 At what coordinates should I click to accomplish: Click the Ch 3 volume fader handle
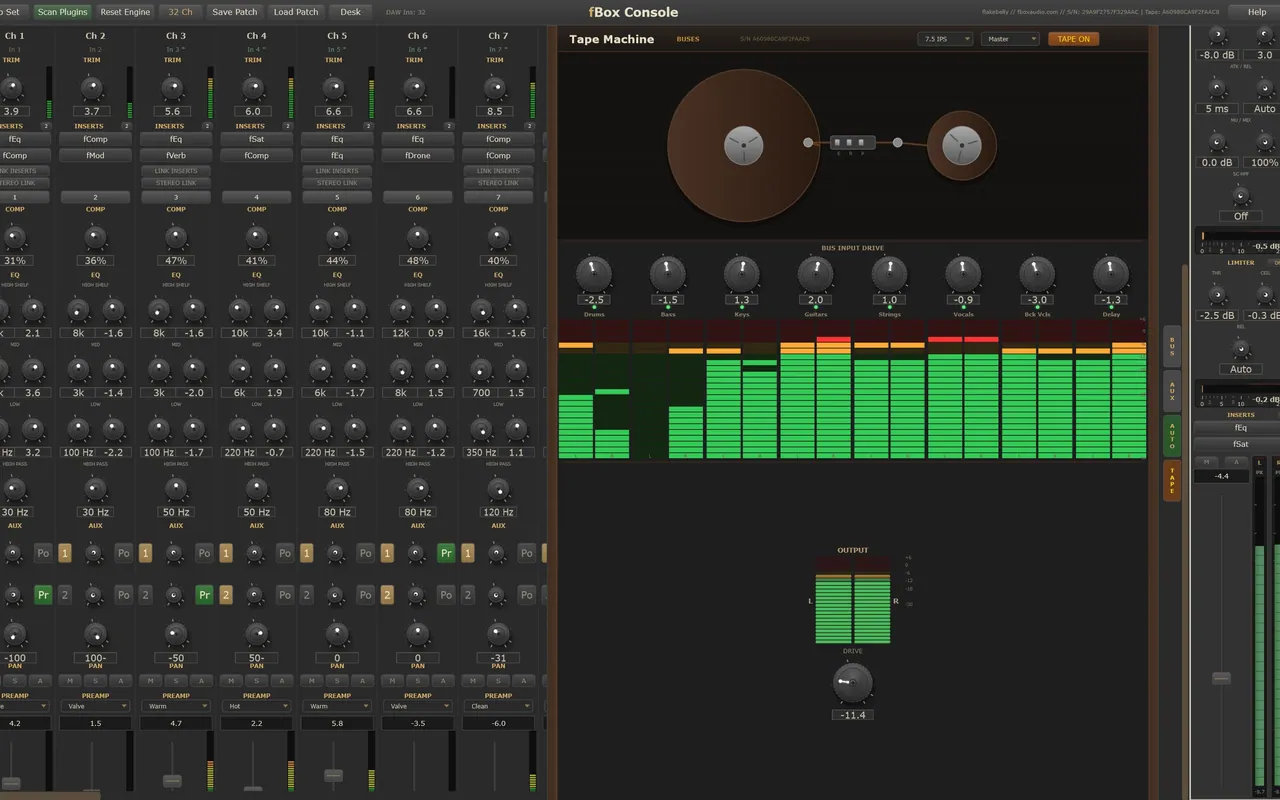click(x=172, y=780)
